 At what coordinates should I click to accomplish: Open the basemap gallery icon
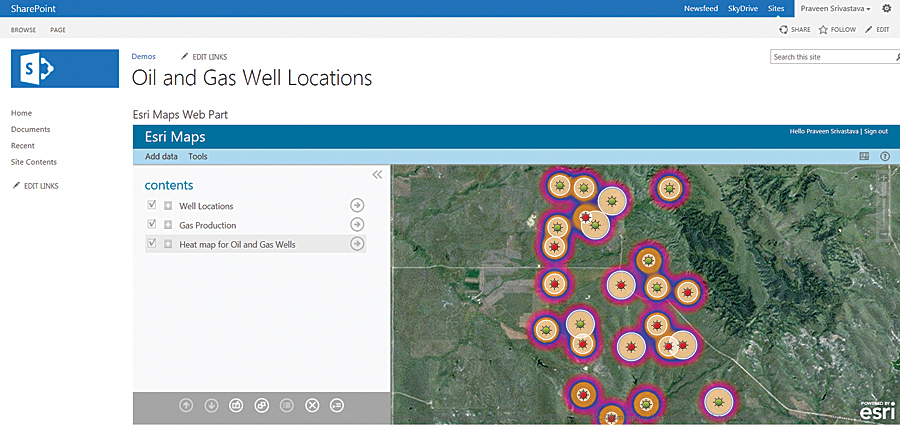point(864,156)
